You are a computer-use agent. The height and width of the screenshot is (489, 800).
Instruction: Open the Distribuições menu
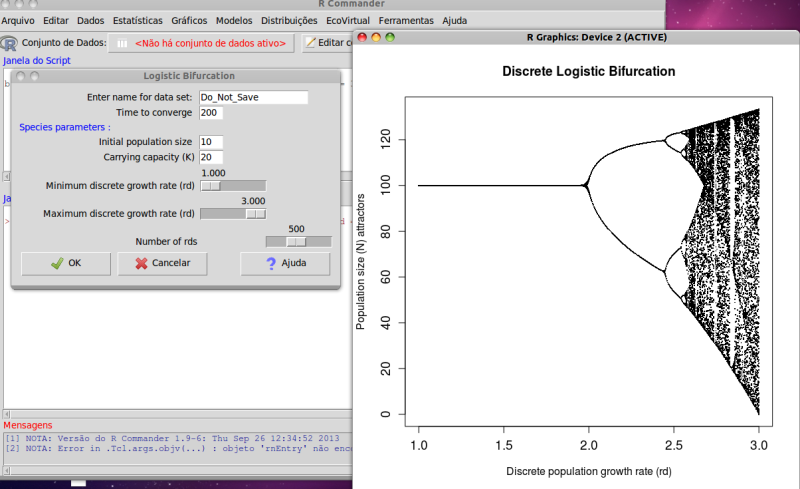coord(289,20)
